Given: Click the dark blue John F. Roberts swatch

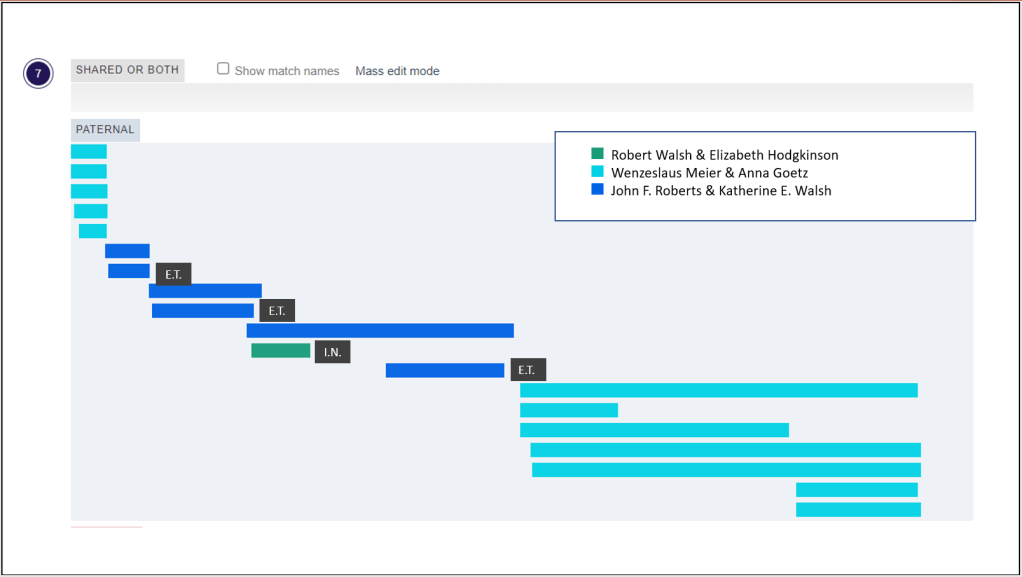Looking at the screenshot, I should [x=598, y=190].
